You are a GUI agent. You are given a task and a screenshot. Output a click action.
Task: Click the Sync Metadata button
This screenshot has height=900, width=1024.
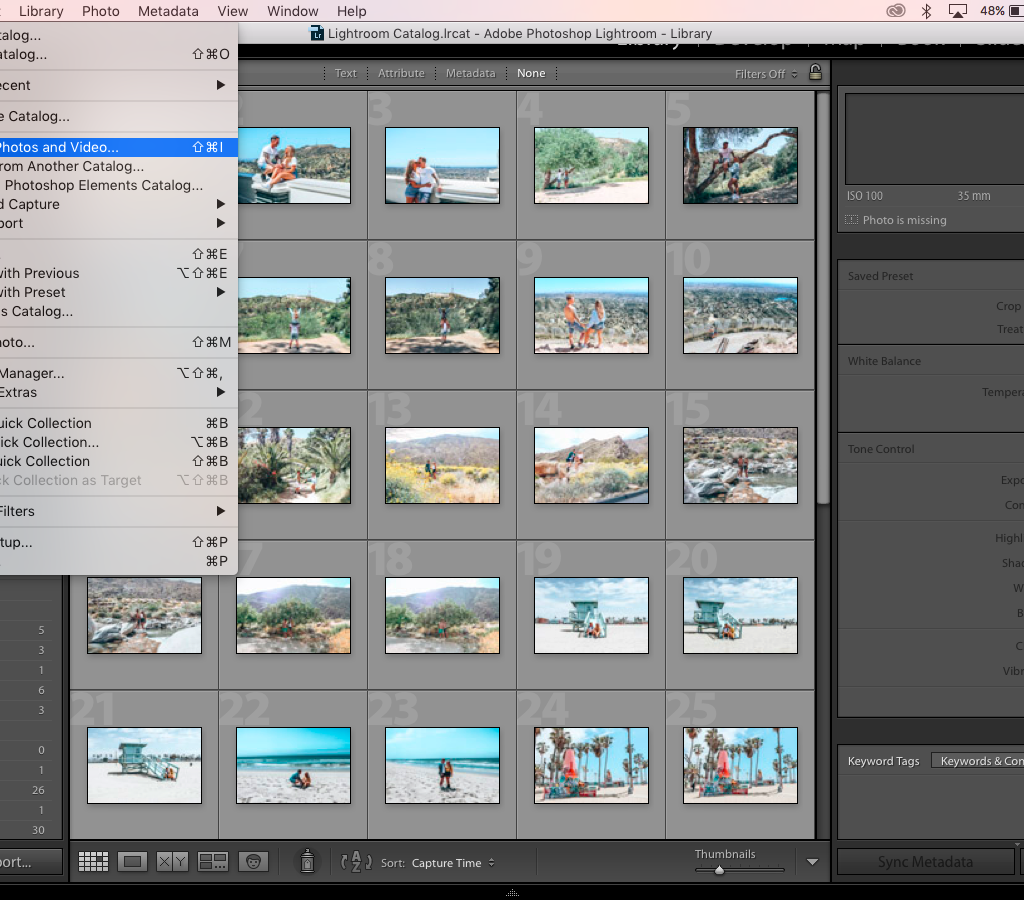coord(925,862)
